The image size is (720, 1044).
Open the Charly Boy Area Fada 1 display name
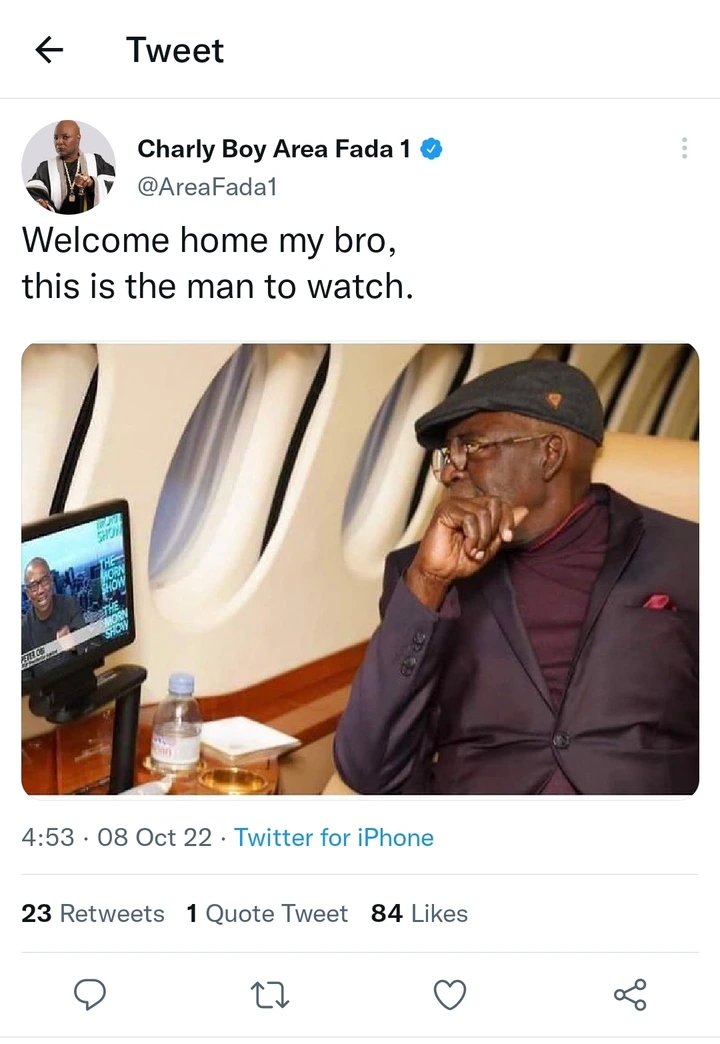(x=273, y=149)
